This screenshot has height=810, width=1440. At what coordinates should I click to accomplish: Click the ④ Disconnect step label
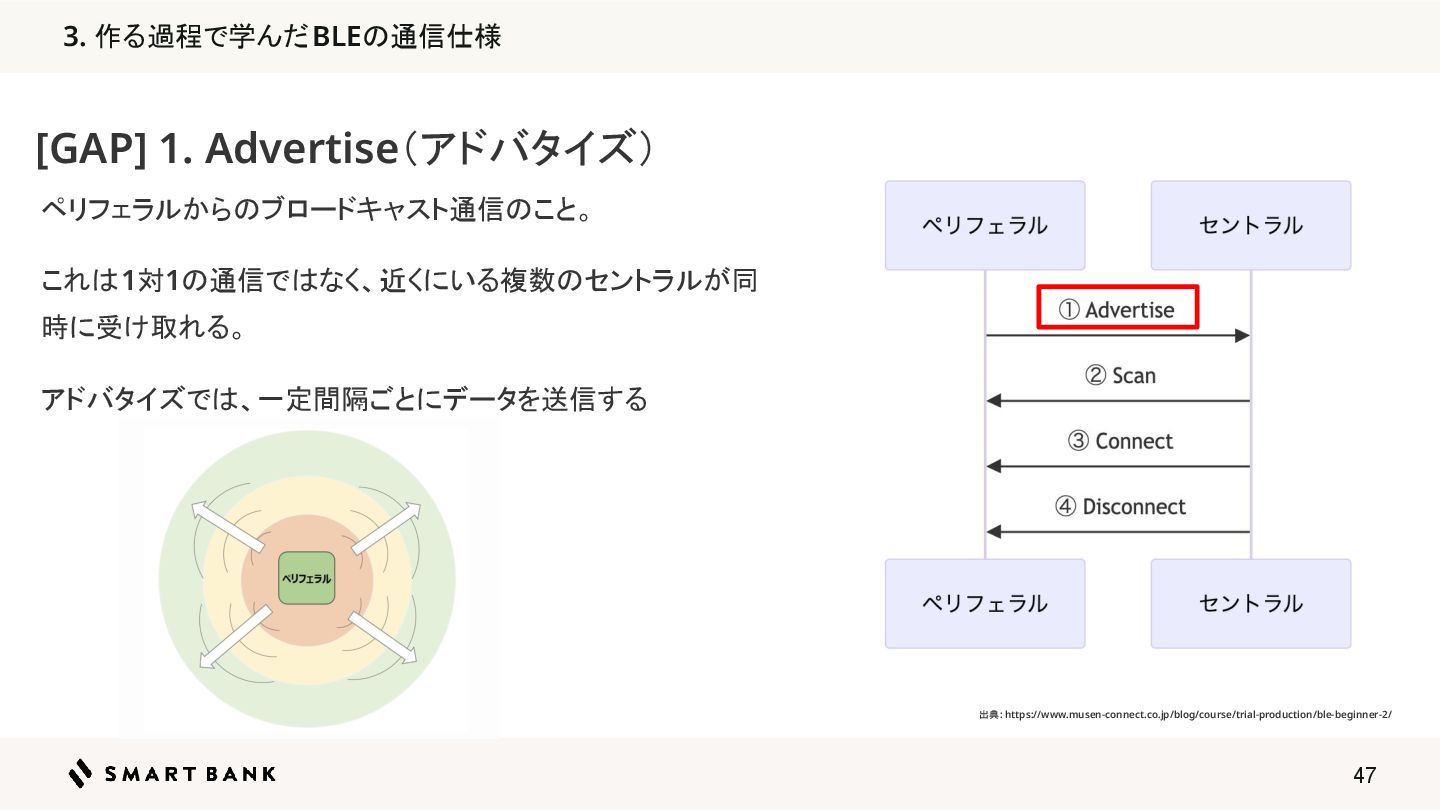(x=1120, y=507)
